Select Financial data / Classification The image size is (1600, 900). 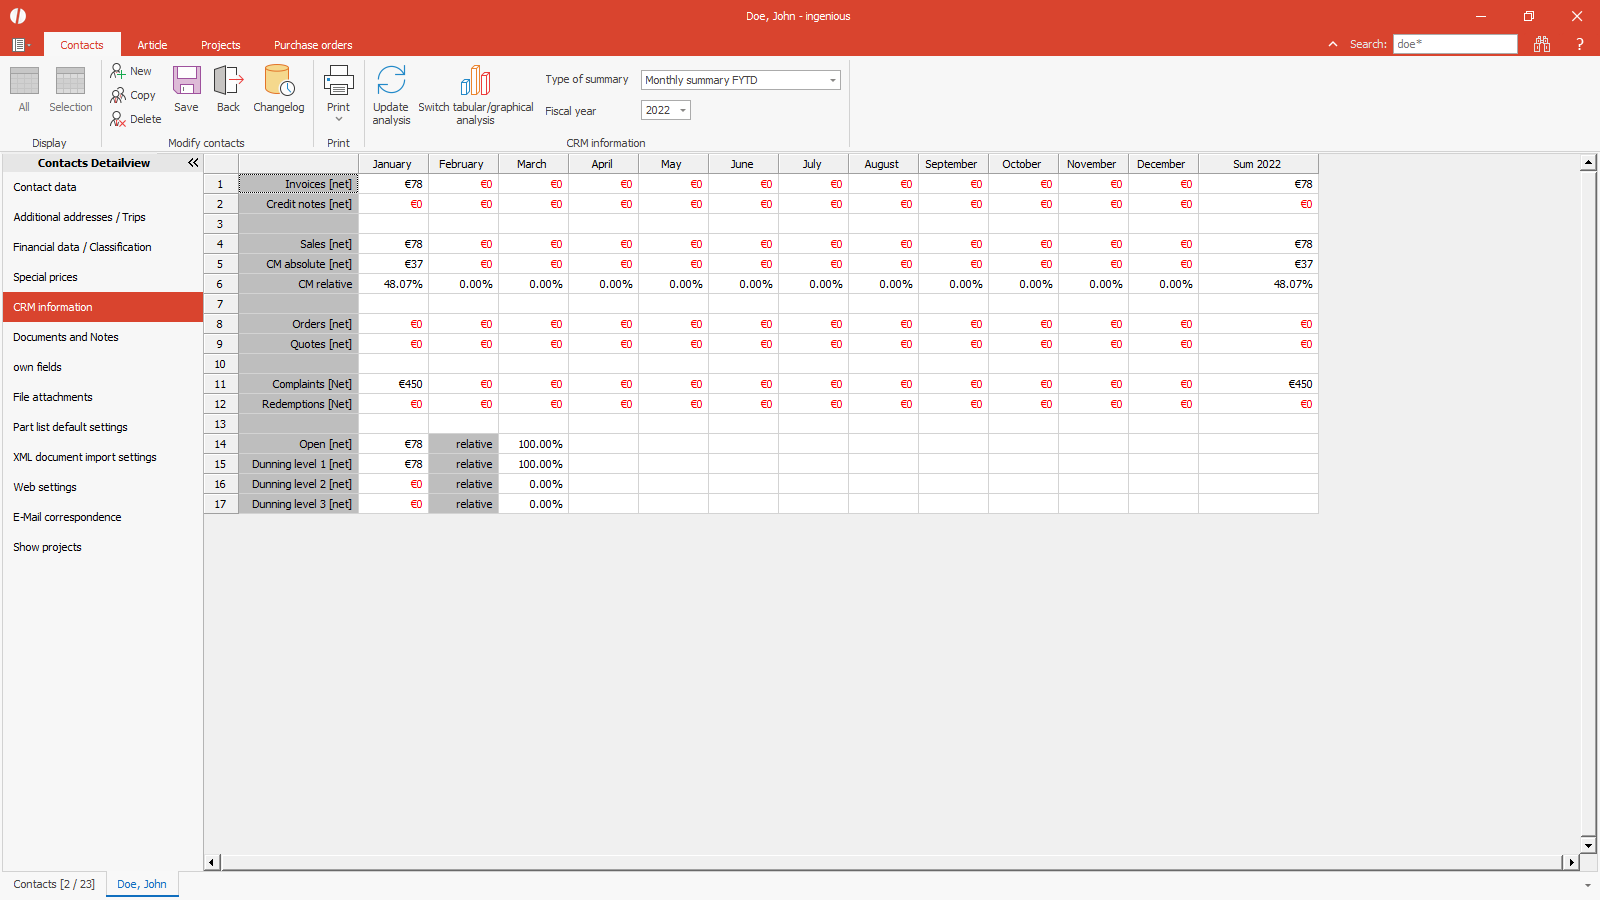pos(82,247)
